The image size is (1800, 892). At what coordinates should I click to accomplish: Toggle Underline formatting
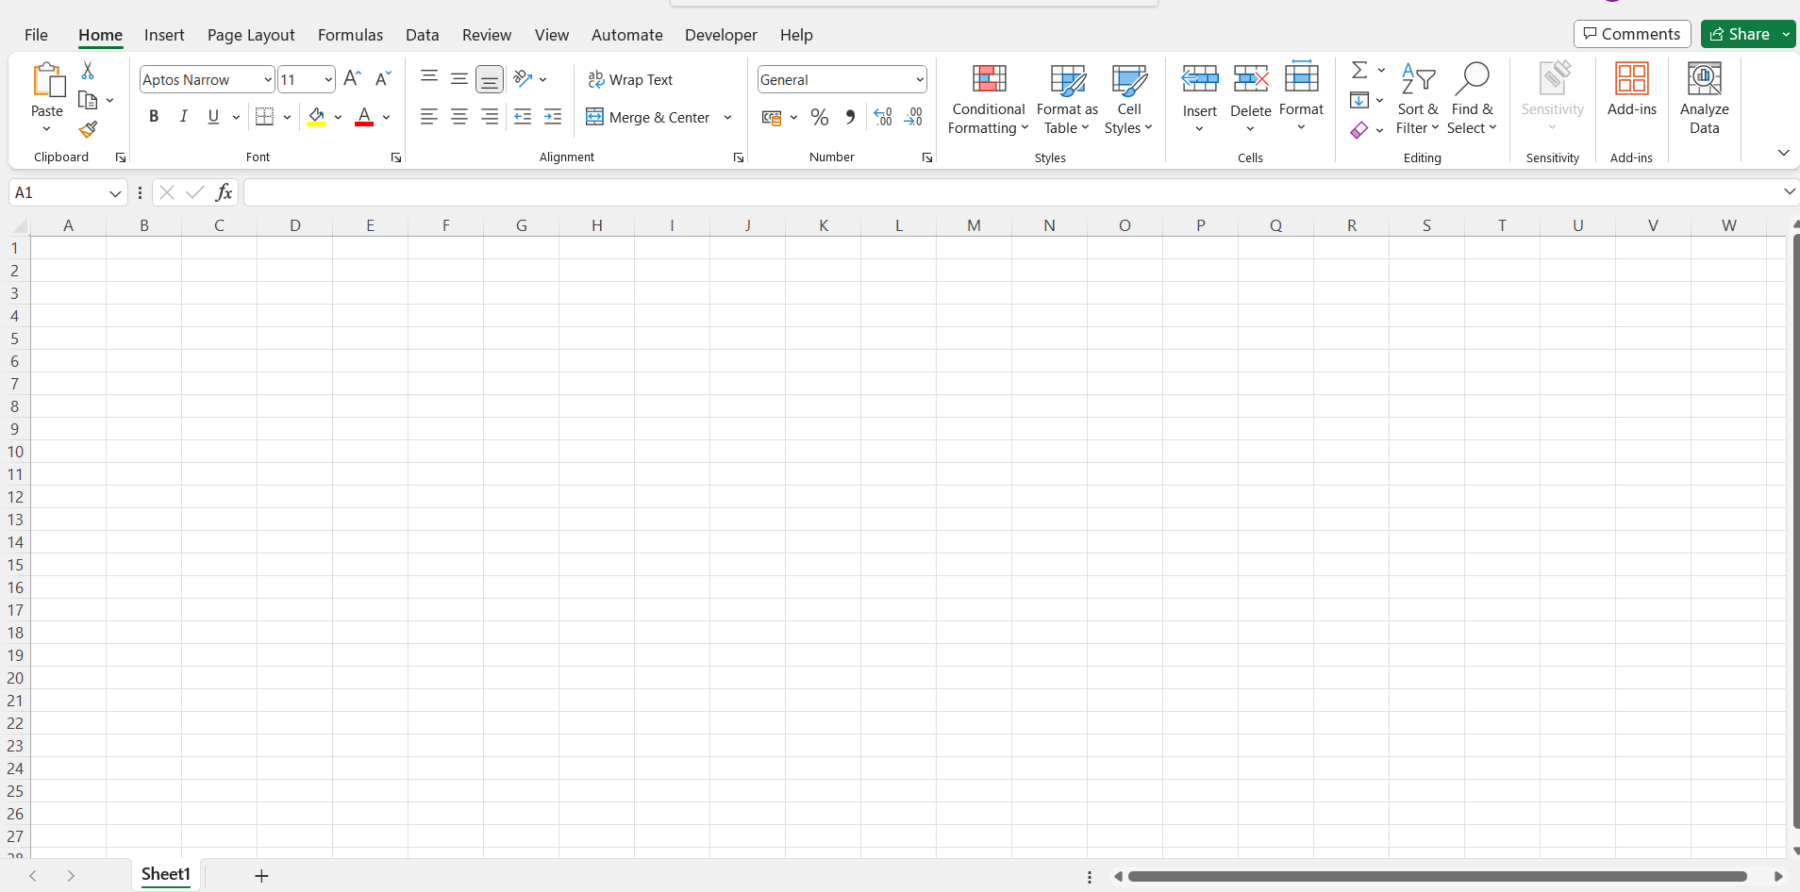point(213,117)
